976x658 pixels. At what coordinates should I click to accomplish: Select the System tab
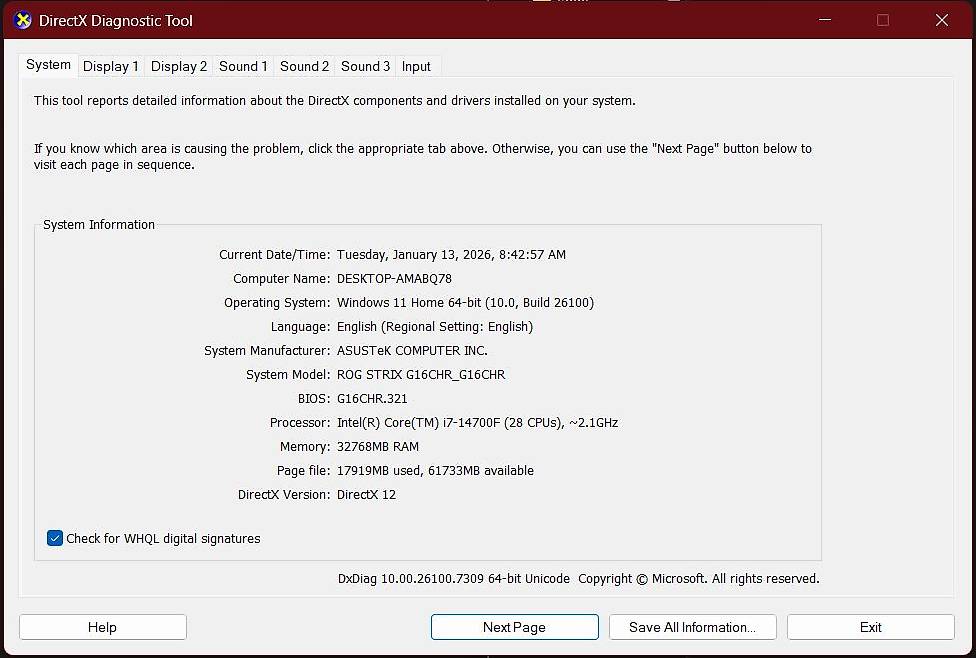tap(48, 65)
